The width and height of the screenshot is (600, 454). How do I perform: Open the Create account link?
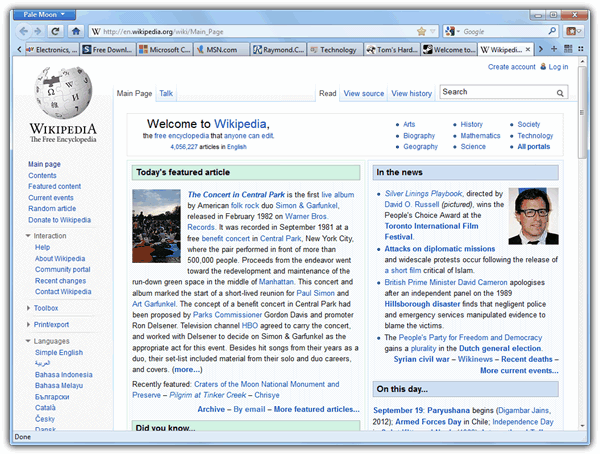pos(511,67)
